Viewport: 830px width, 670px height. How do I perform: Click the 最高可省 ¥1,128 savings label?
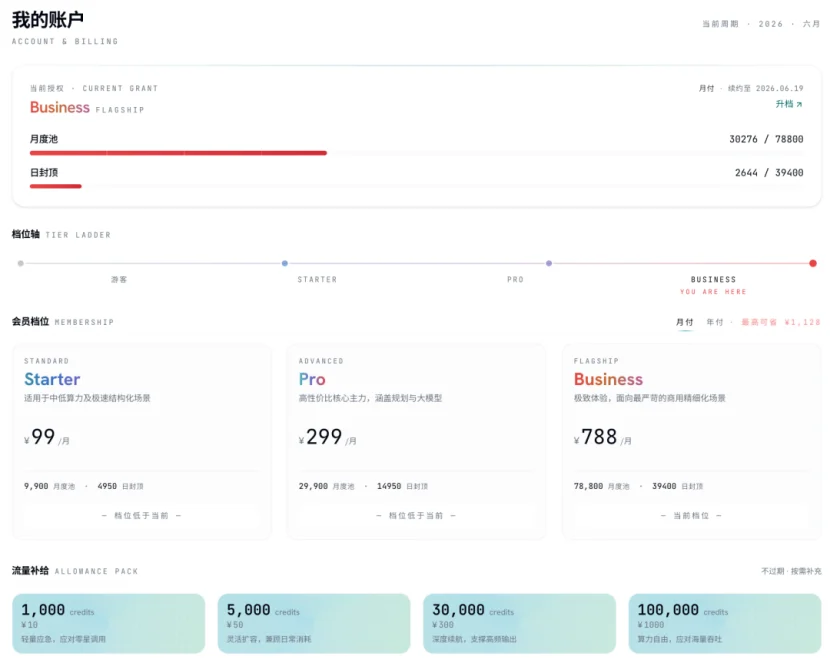pos(781,322)
